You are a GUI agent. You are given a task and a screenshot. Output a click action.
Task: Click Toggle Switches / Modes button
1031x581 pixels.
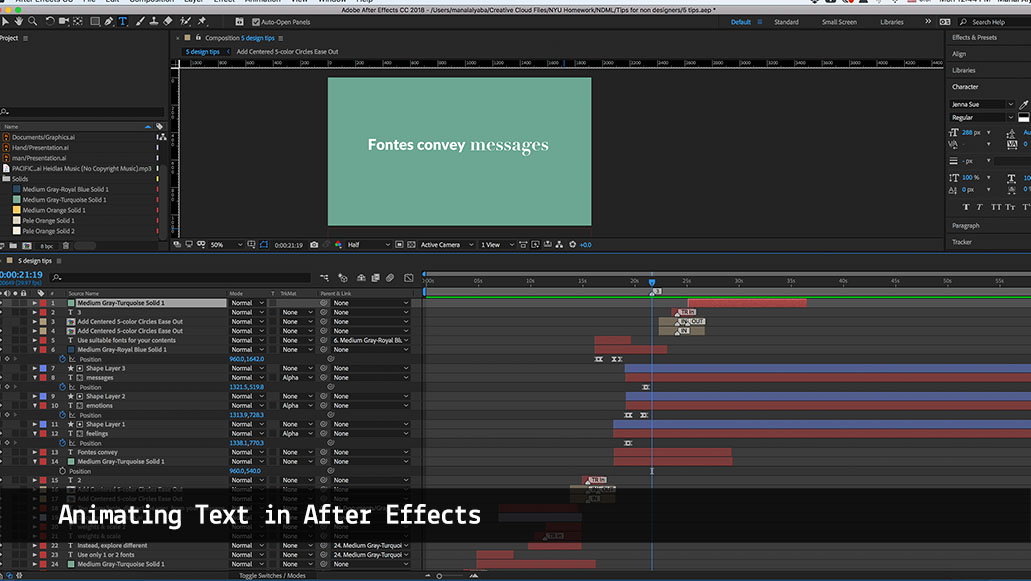pyautogui.click(x=272, y=575)
